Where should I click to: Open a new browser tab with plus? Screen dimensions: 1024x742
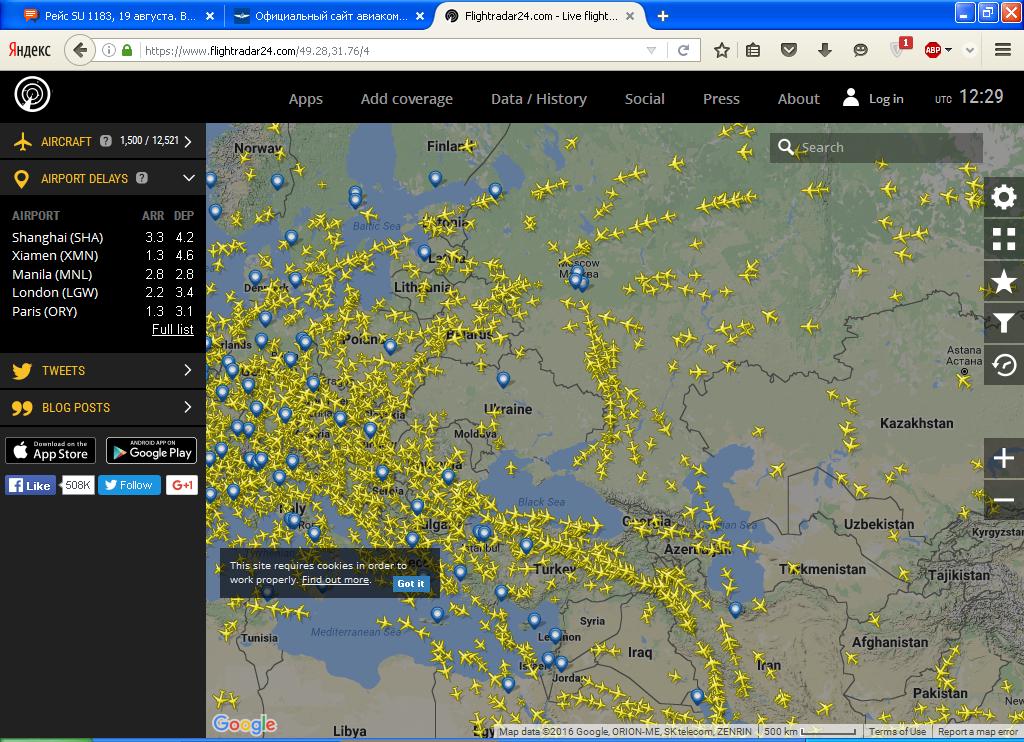point(663,16)
